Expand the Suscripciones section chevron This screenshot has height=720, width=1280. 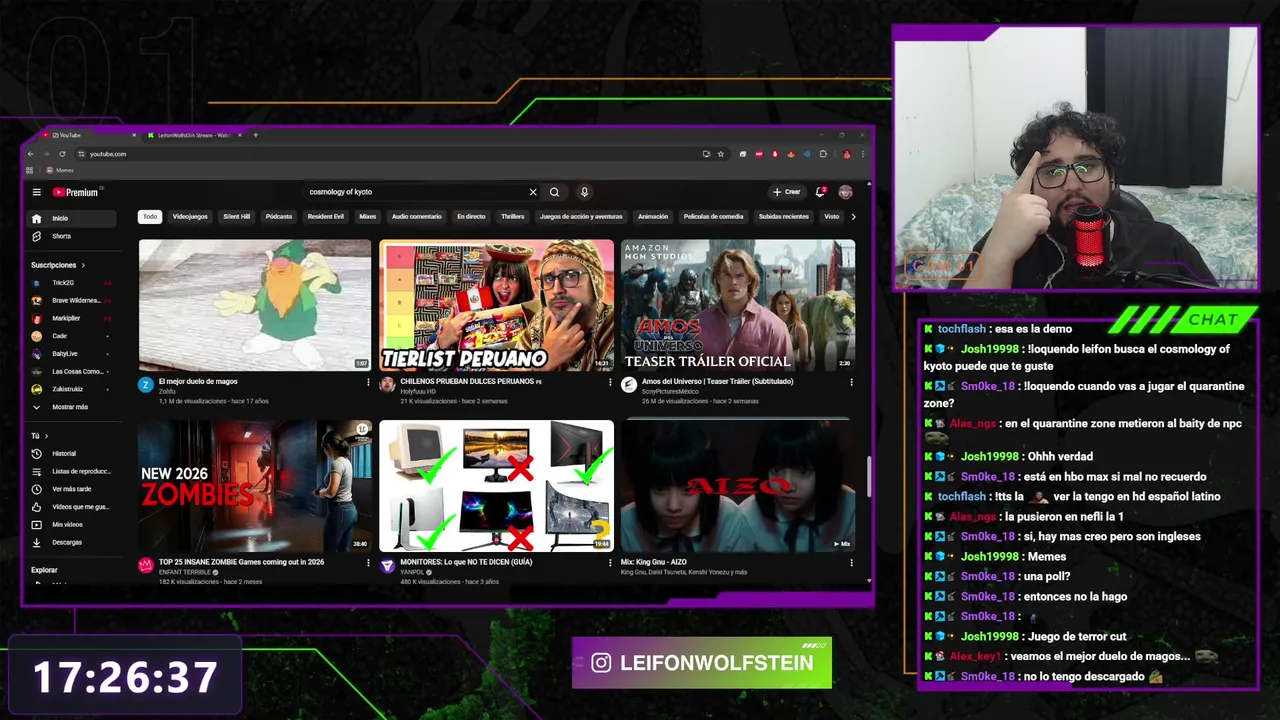83,265
